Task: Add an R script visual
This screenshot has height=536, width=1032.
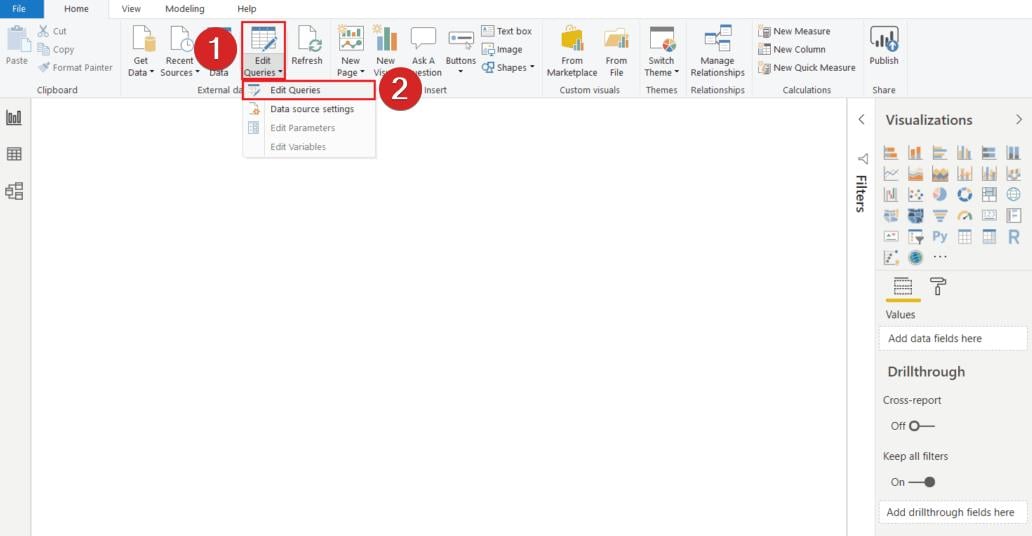Action: tap(1014, 236)
